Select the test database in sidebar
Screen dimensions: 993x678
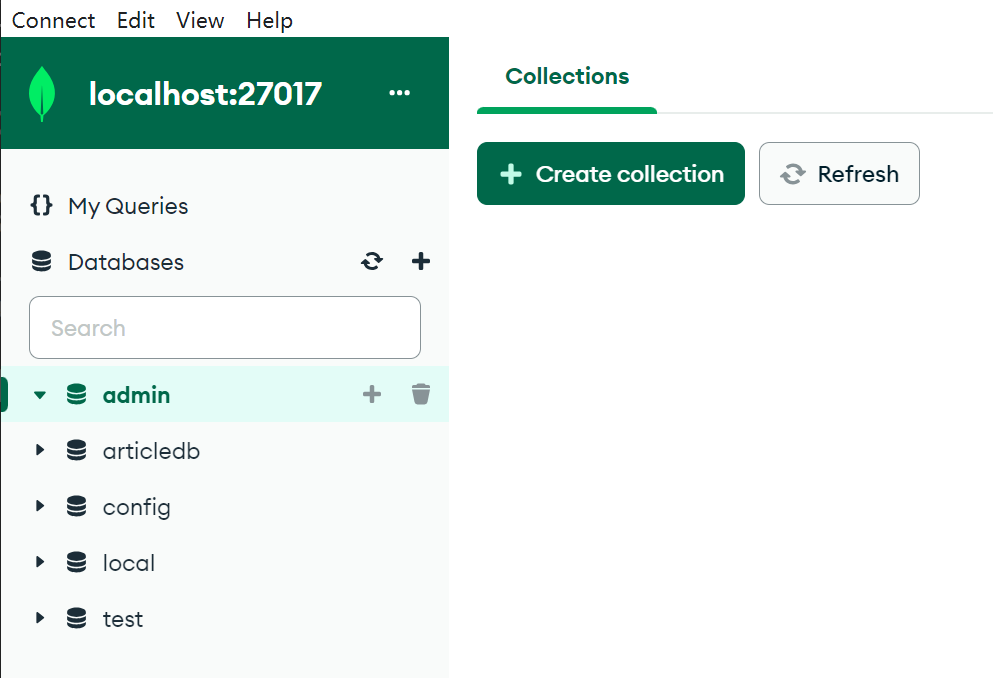pos(123,619)
